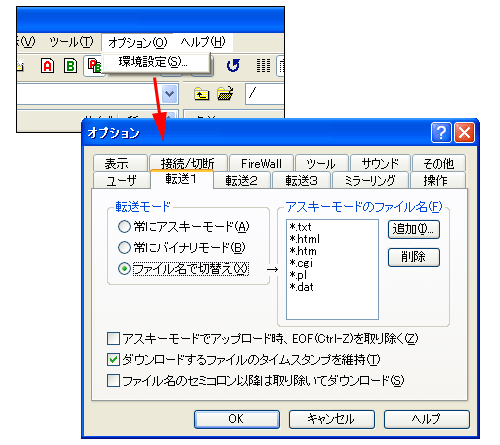Click the binary mode 'B' toolbar icon
The width and height of the screenshot is (500, 445).
[70, 65]
